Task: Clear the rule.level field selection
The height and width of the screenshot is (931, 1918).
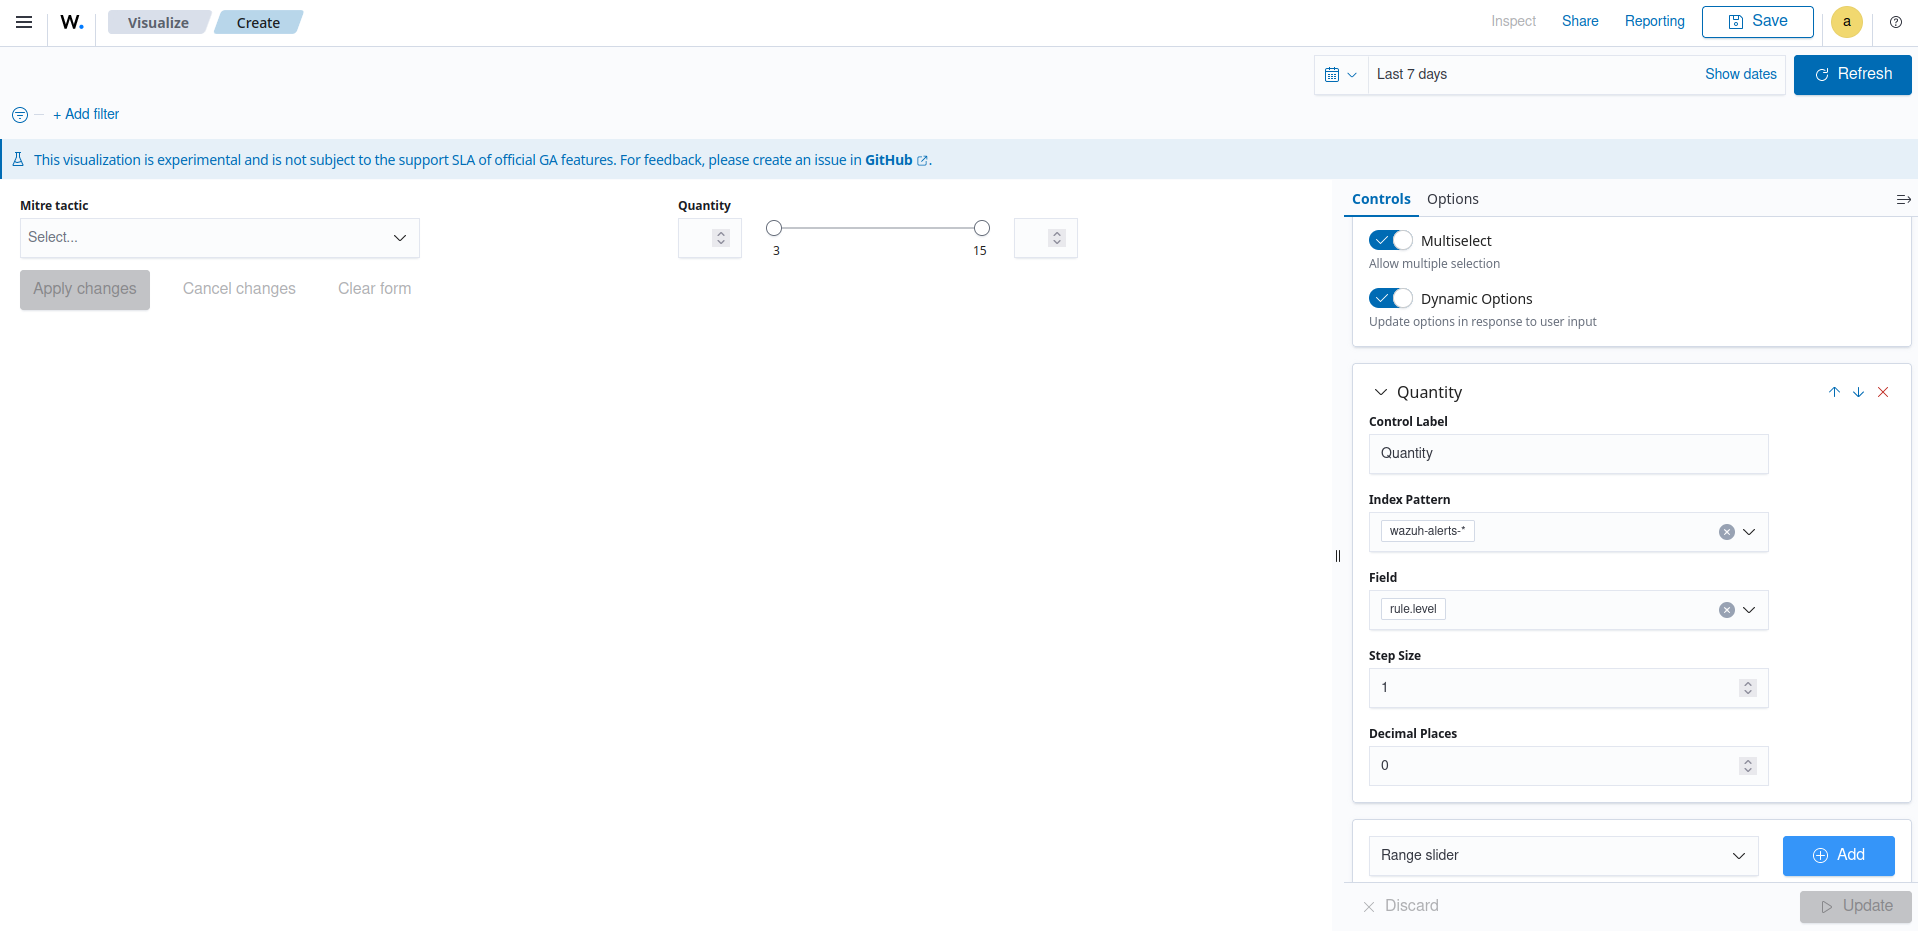Action: point(1726,610)
